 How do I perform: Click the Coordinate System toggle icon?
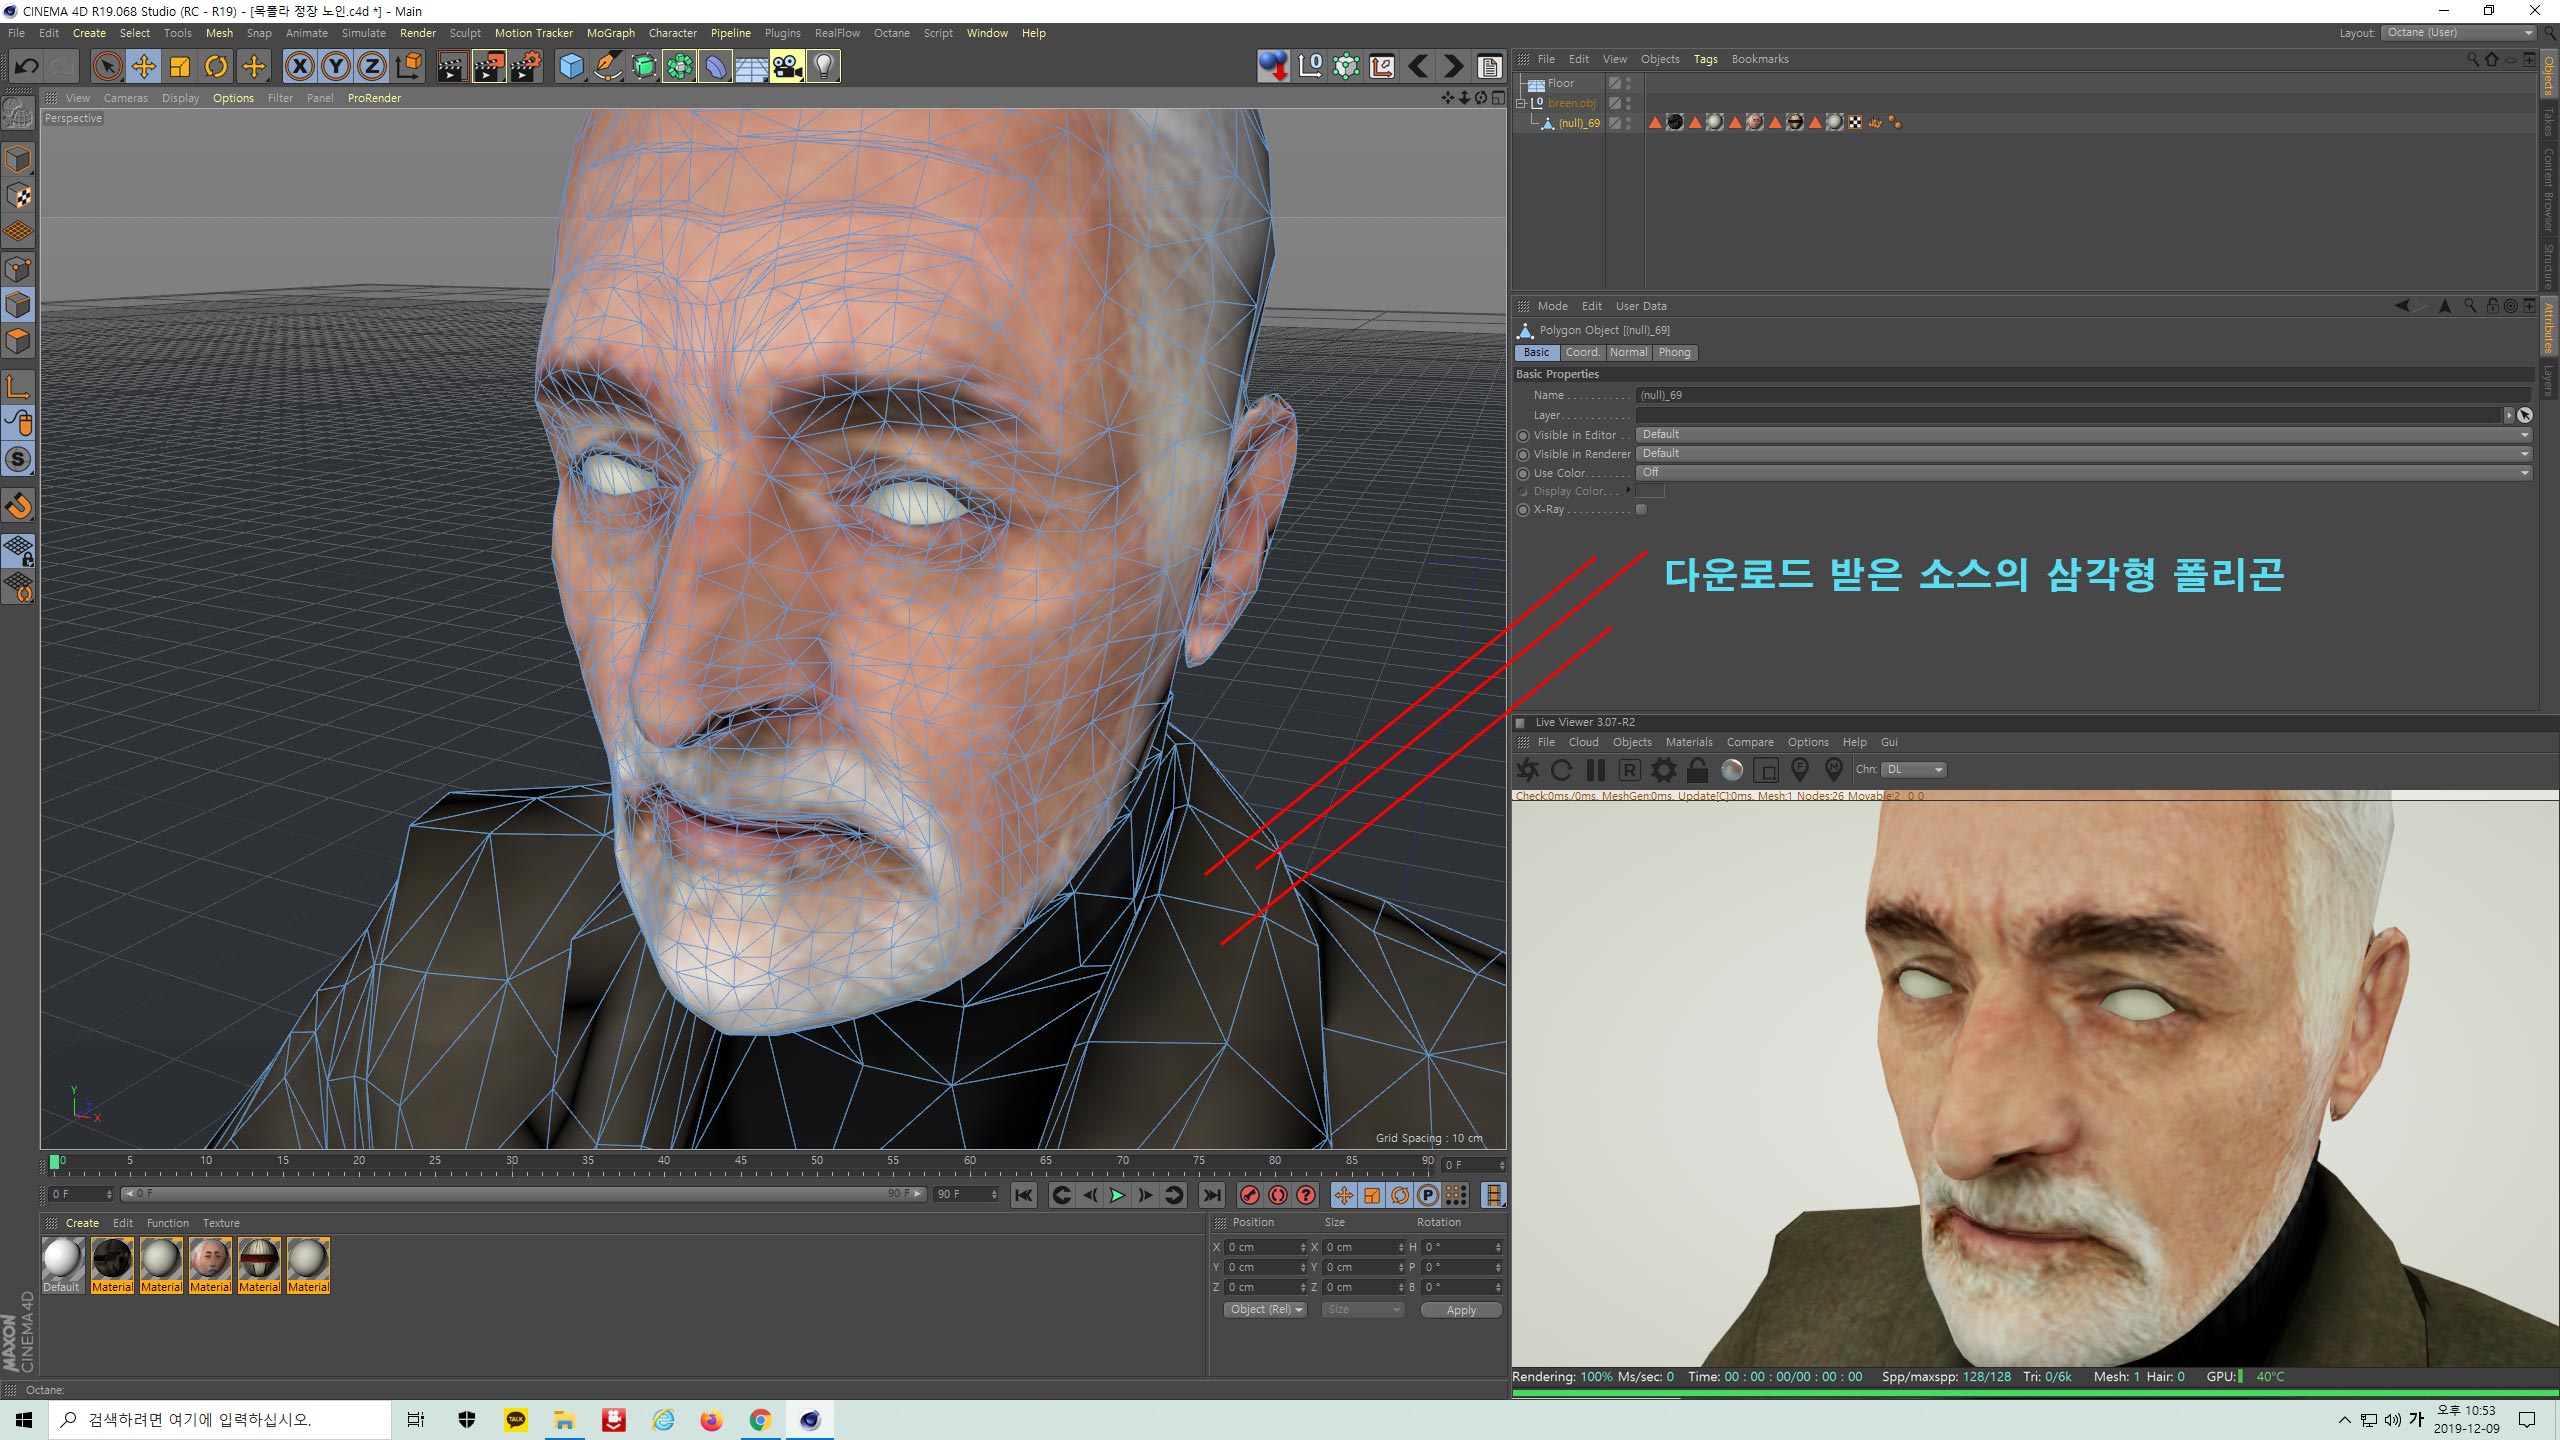(x=409, y=67)
